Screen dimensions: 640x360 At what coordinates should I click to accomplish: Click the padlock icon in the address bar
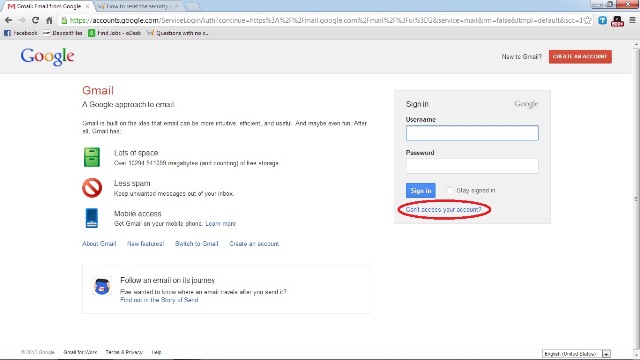click(64, 20)
